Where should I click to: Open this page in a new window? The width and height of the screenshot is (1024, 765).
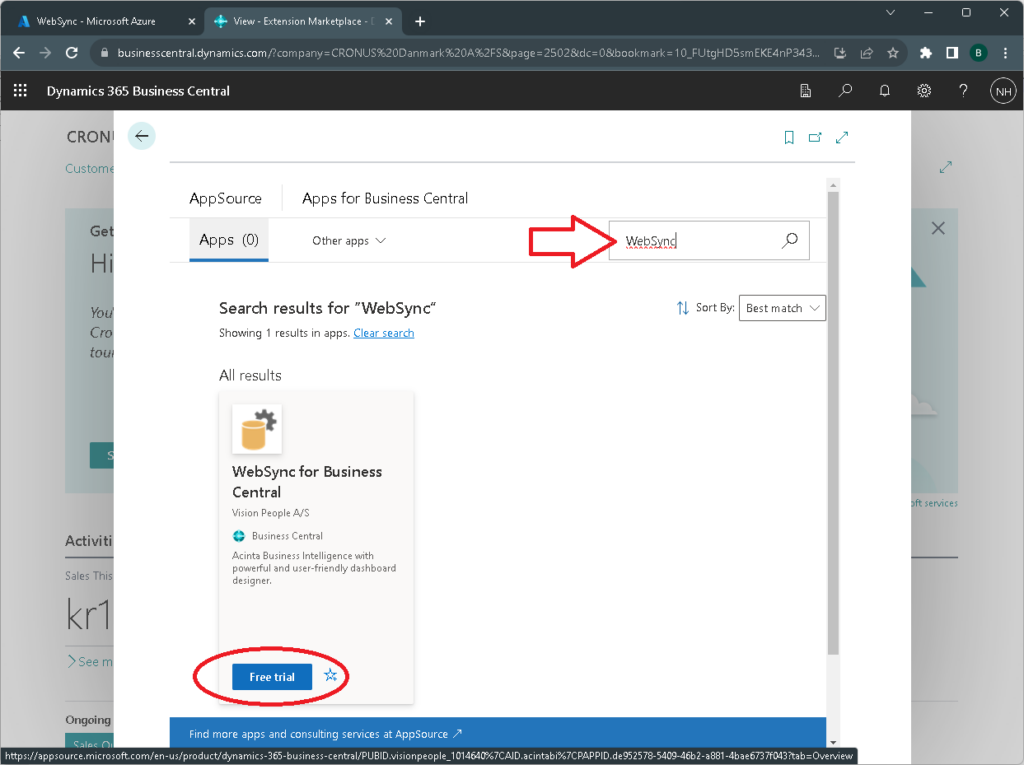(x=815, y=138)
